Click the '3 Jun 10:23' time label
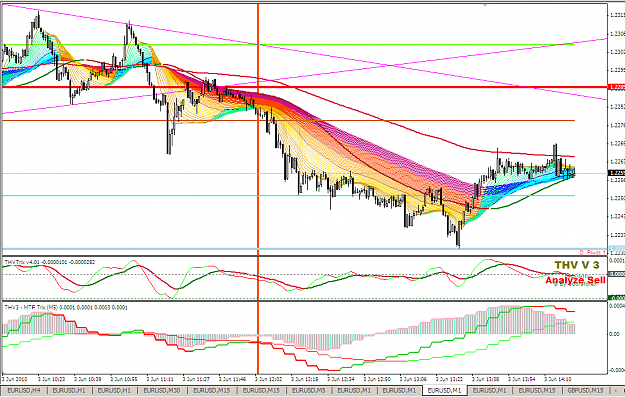 pyautogui.click(x=51, y=379)
